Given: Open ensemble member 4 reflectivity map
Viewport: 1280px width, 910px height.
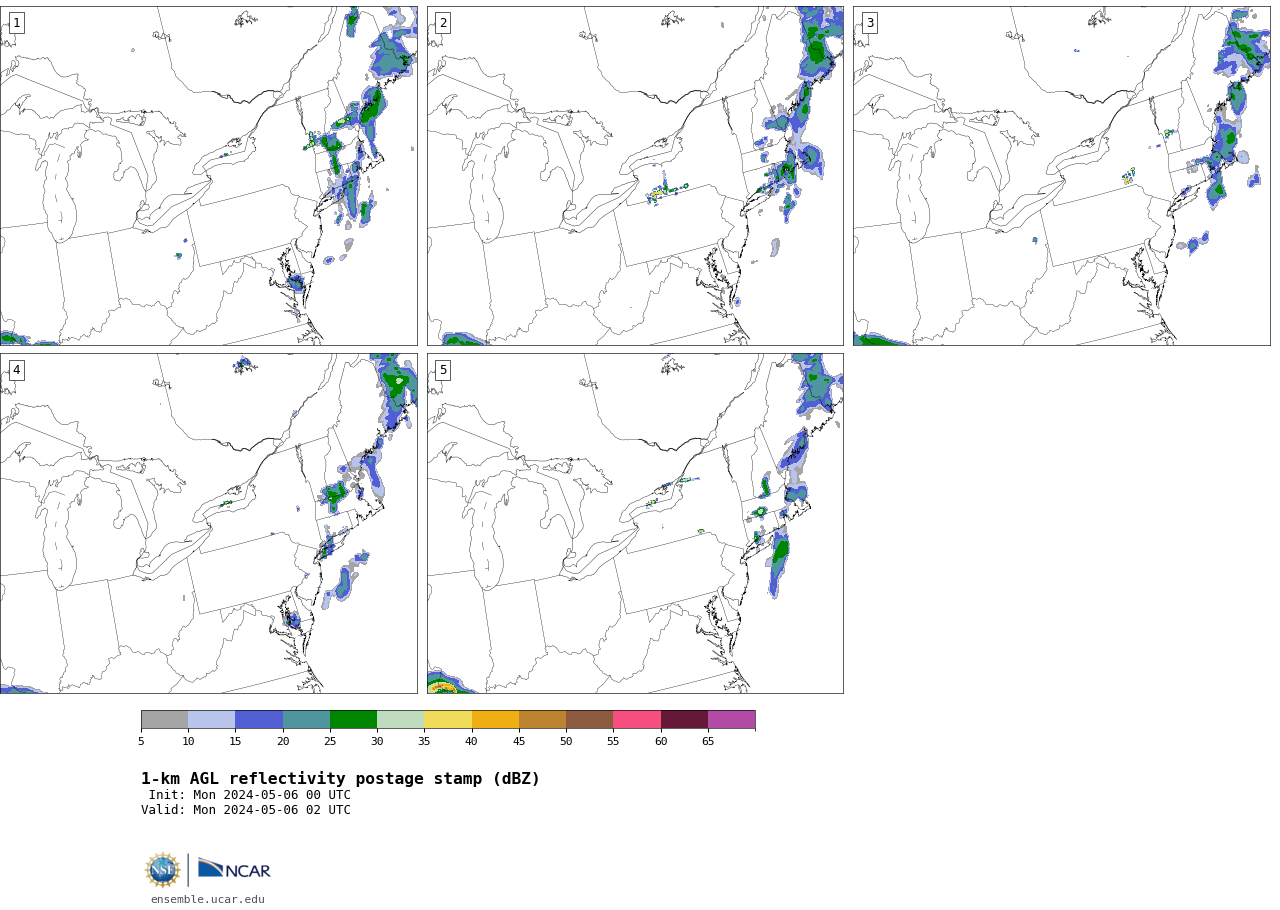Looking at the screenshot, I should click(209, 523).
